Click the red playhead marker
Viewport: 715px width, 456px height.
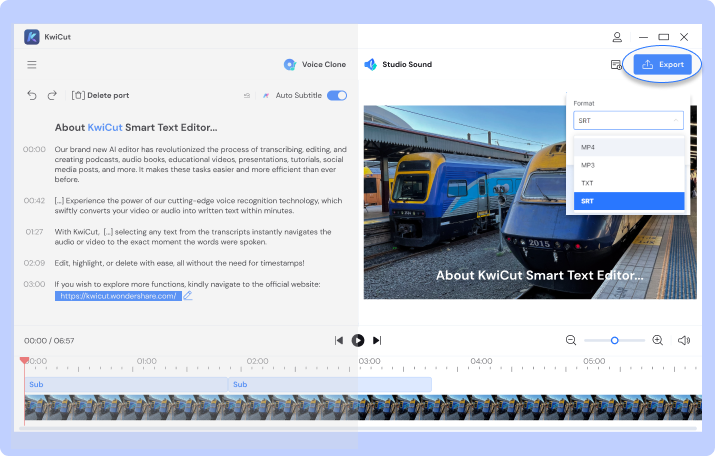pyautogui.click(x=25, y=361)
